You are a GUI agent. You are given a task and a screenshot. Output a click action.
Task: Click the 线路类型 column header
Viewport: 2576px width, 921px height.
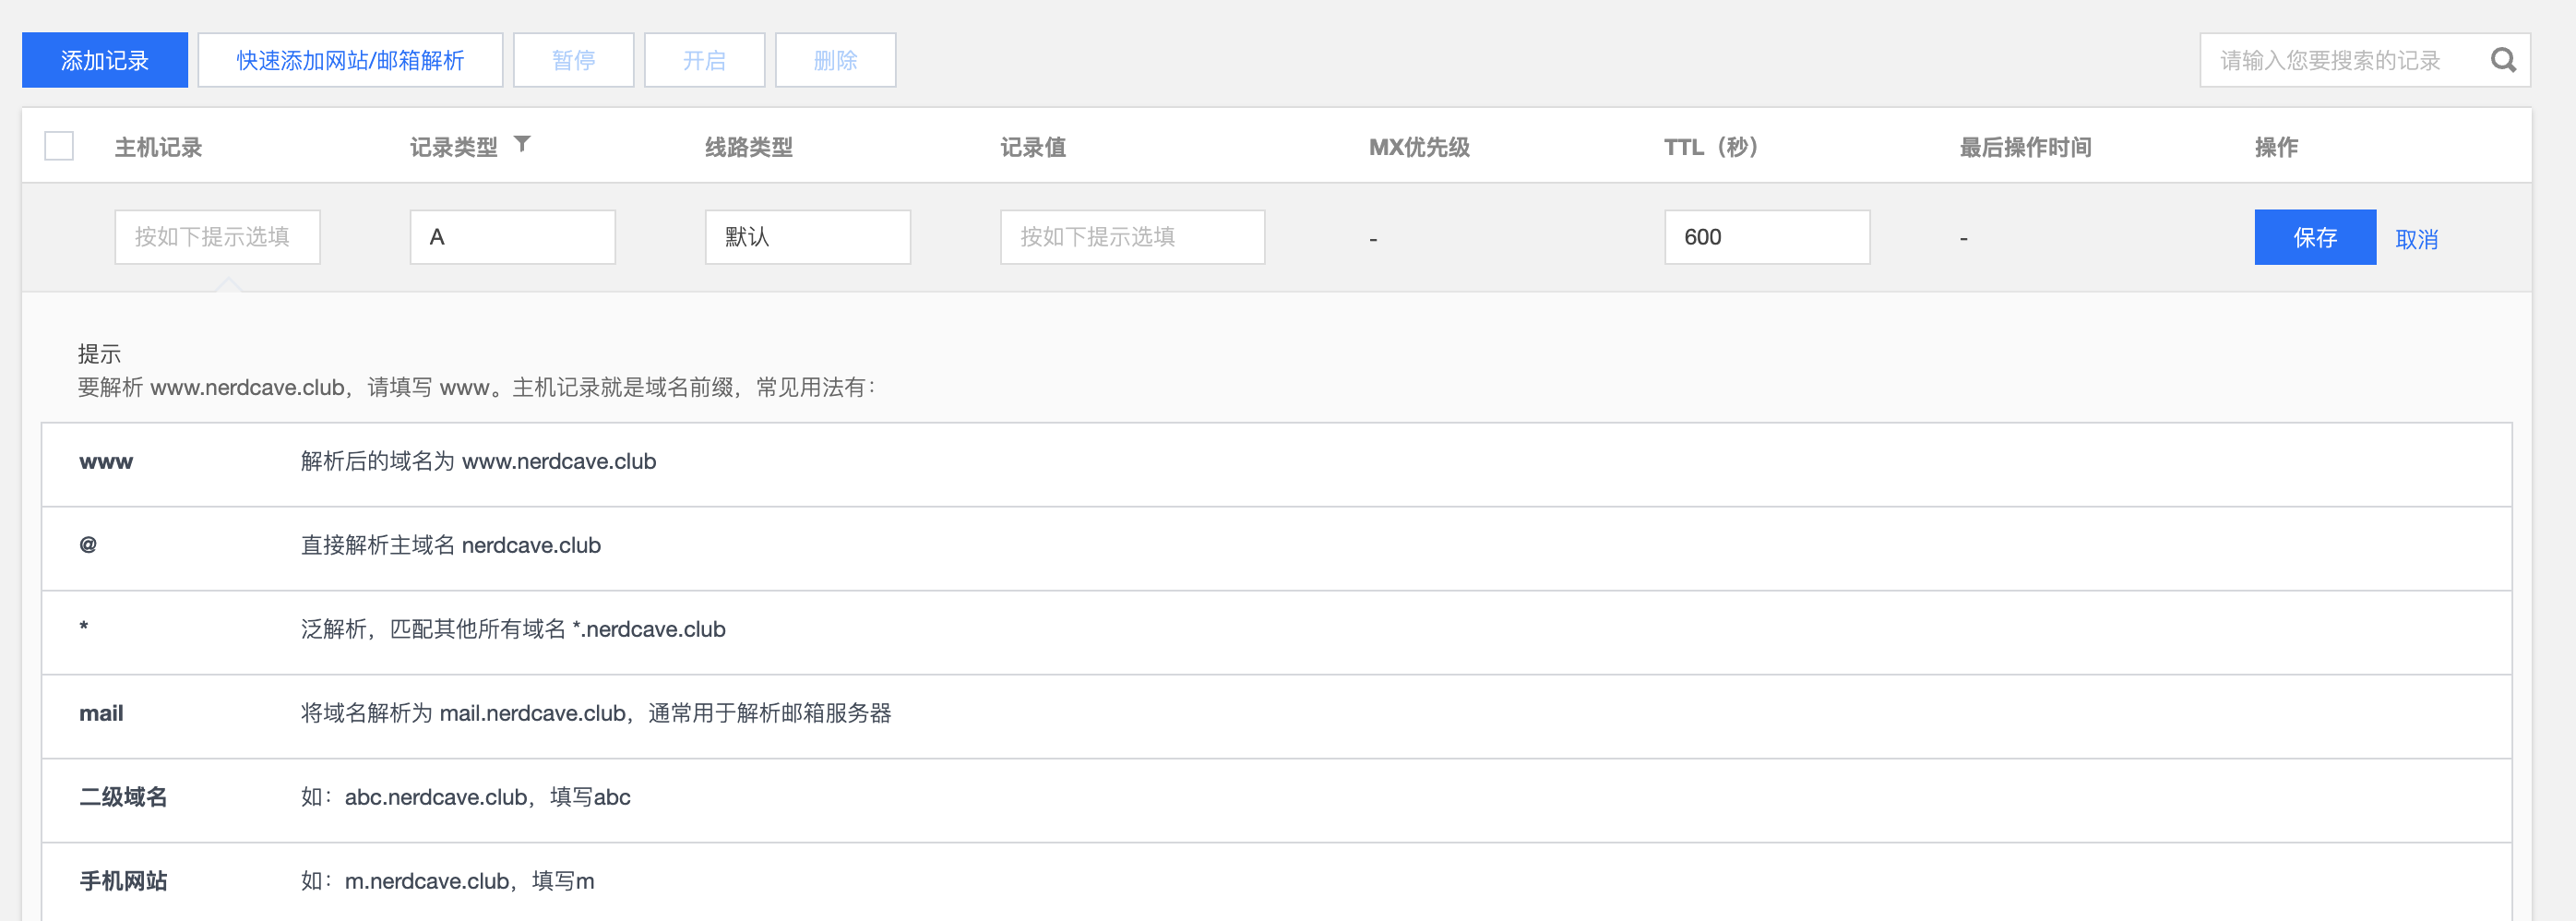[749, 147]
